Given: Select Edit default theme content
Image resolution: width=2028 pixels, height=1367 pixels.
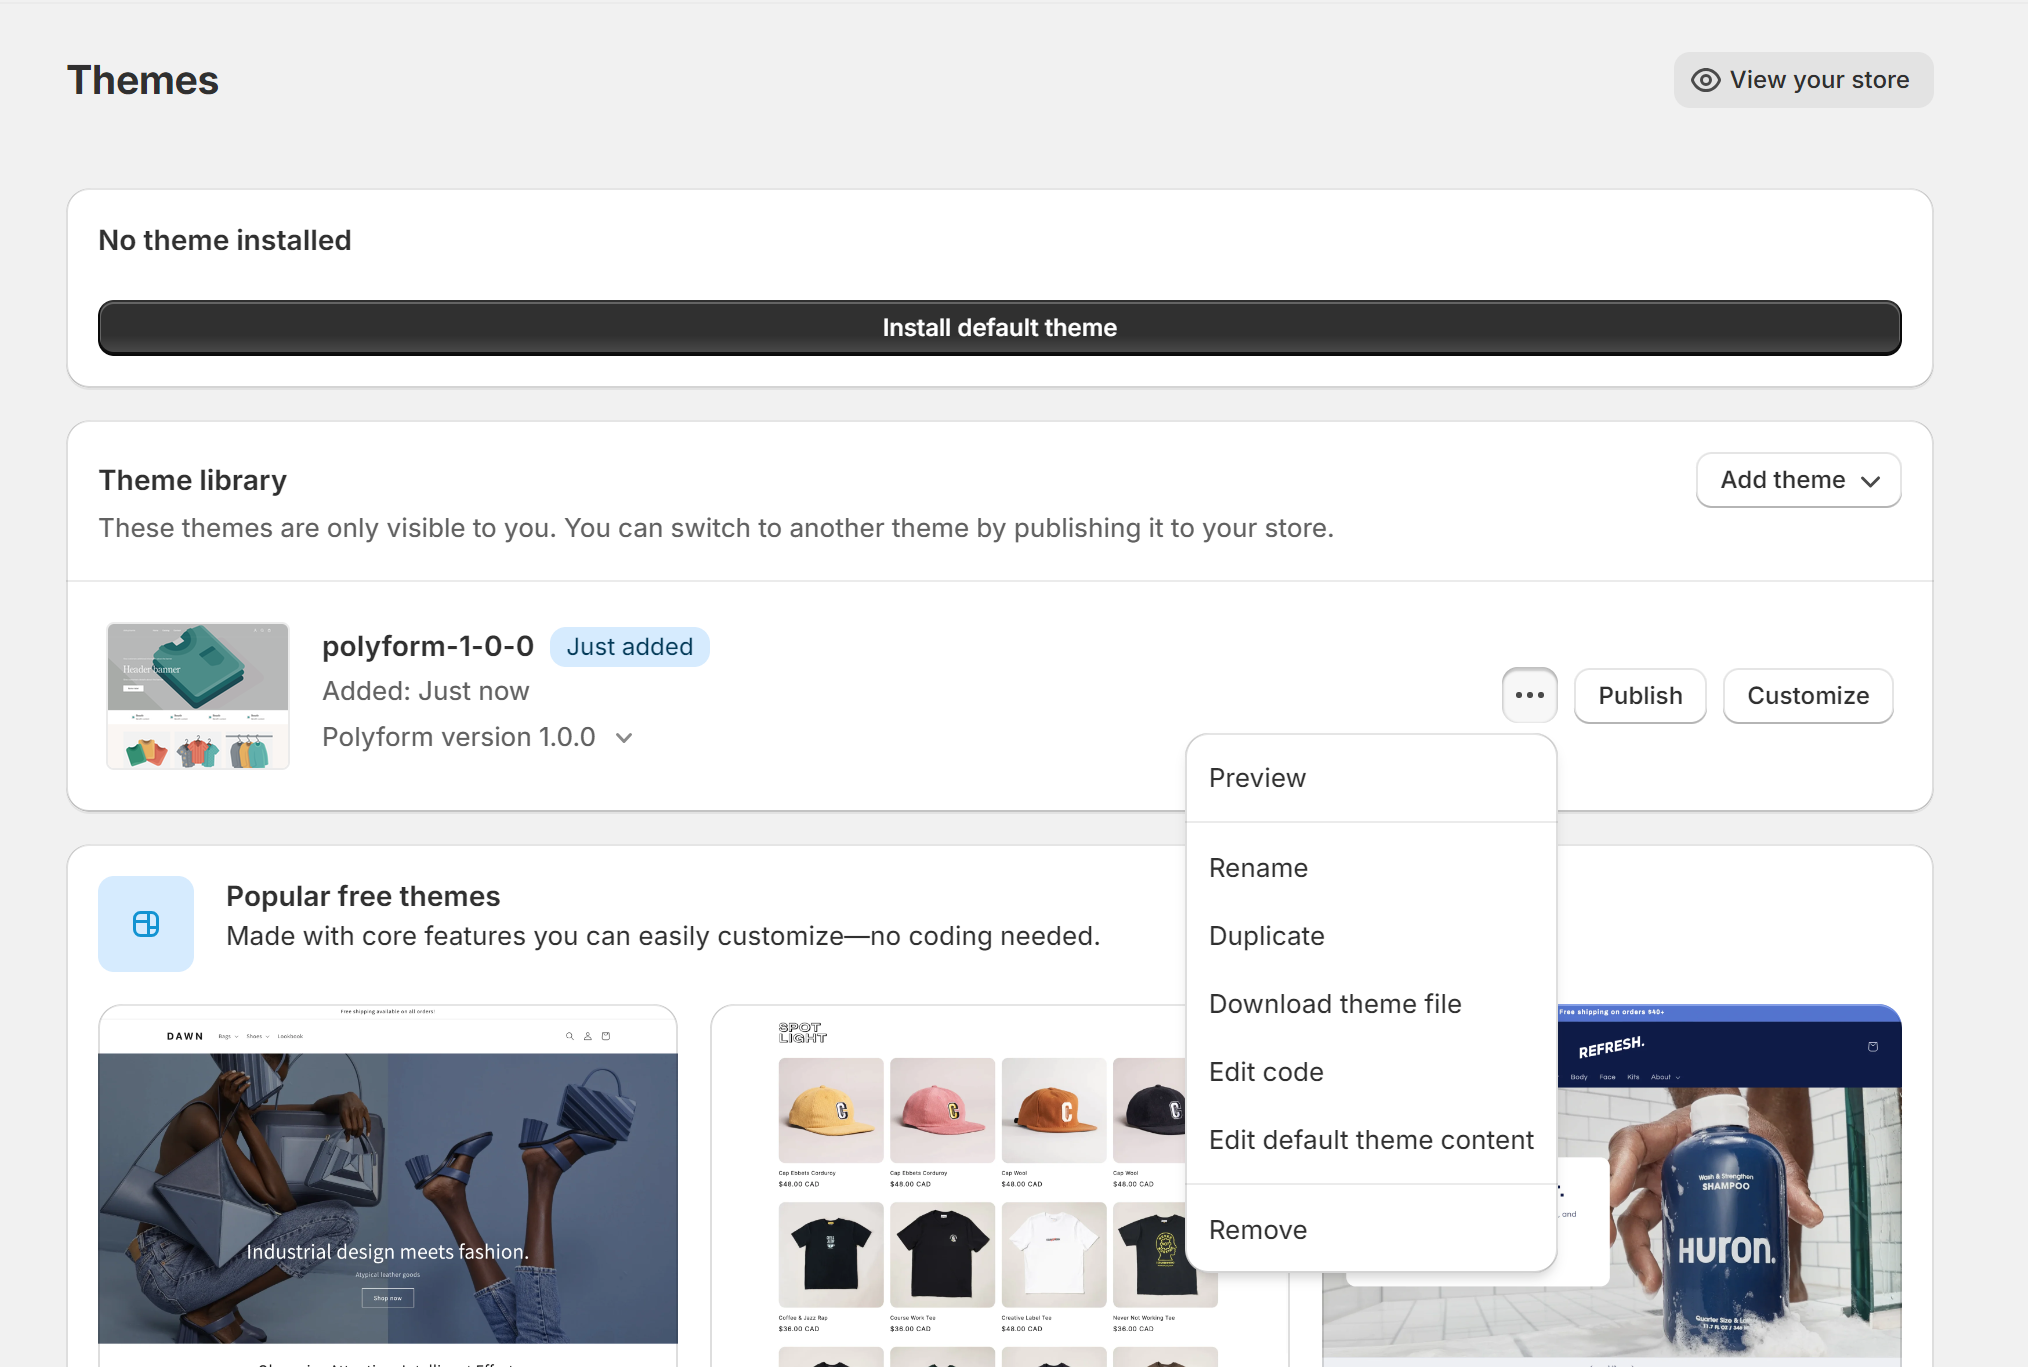Looking at the screenshot, I should click(x=1371, y=1140).
